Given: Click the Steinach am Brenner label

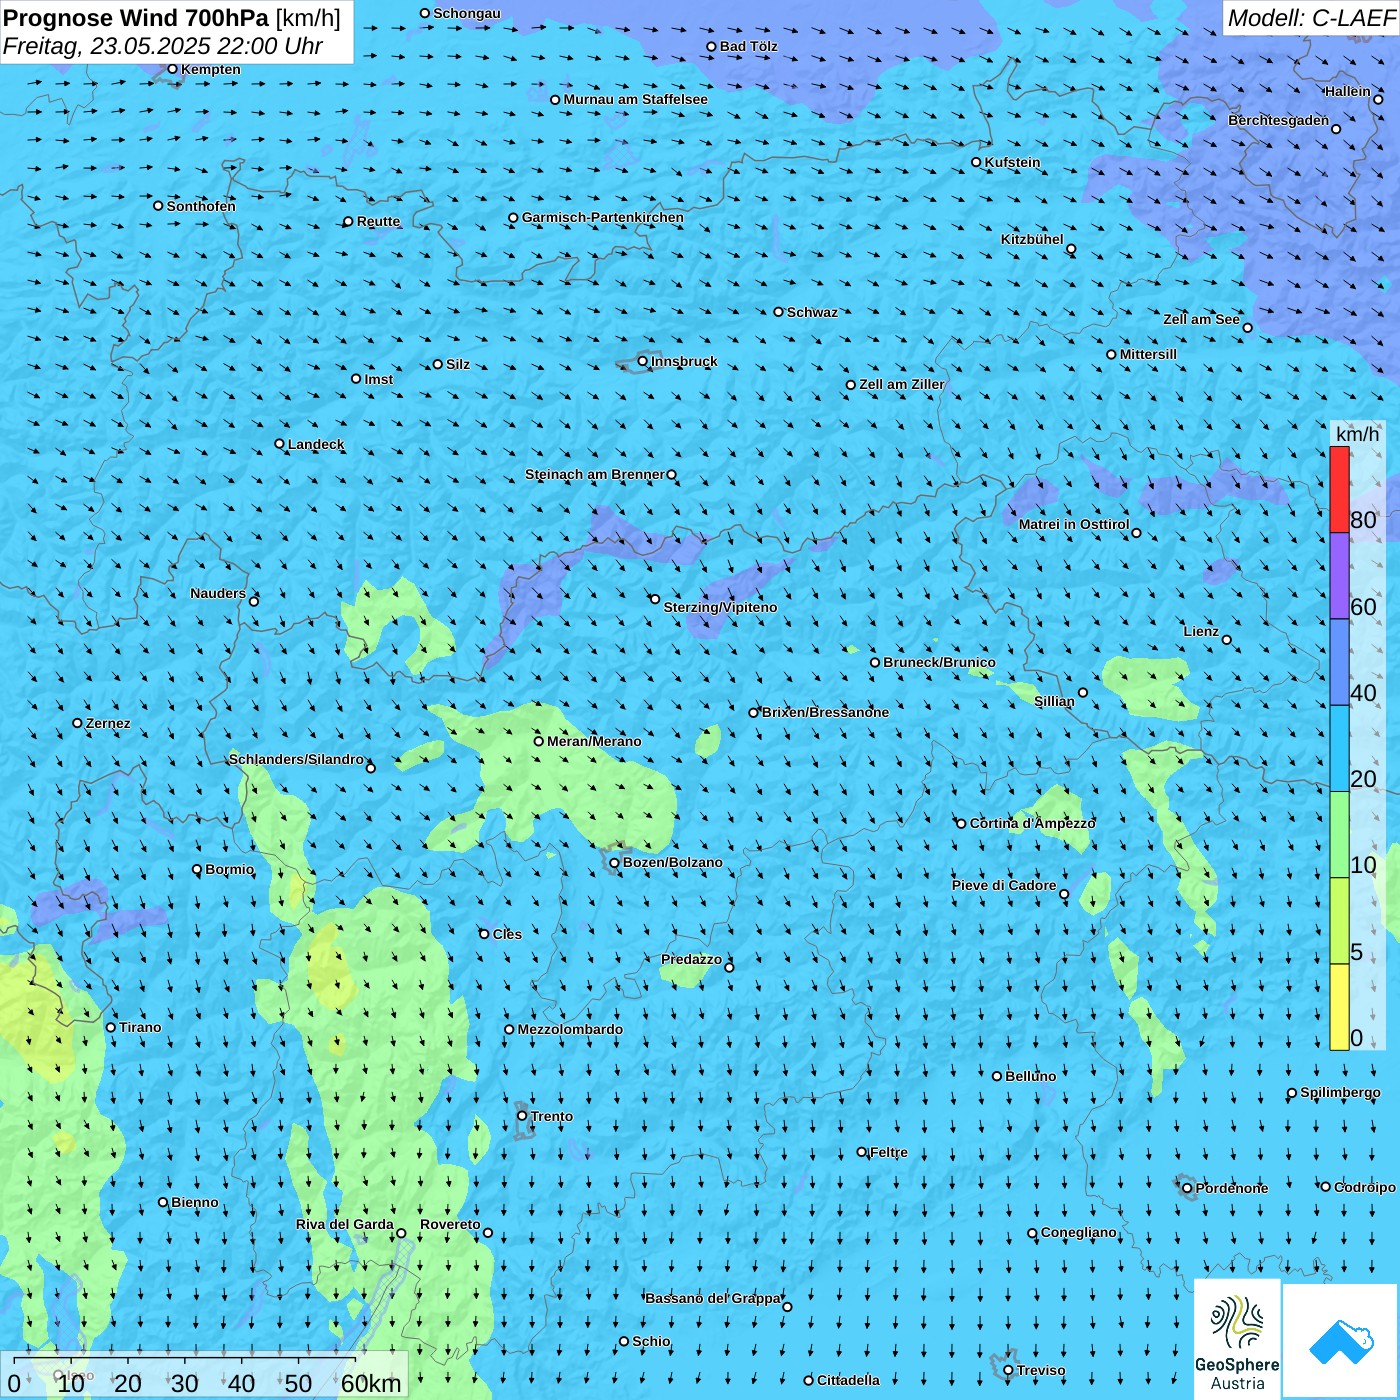Looking at the screenshot, I should pyautogui.click(x=595, y=474).
